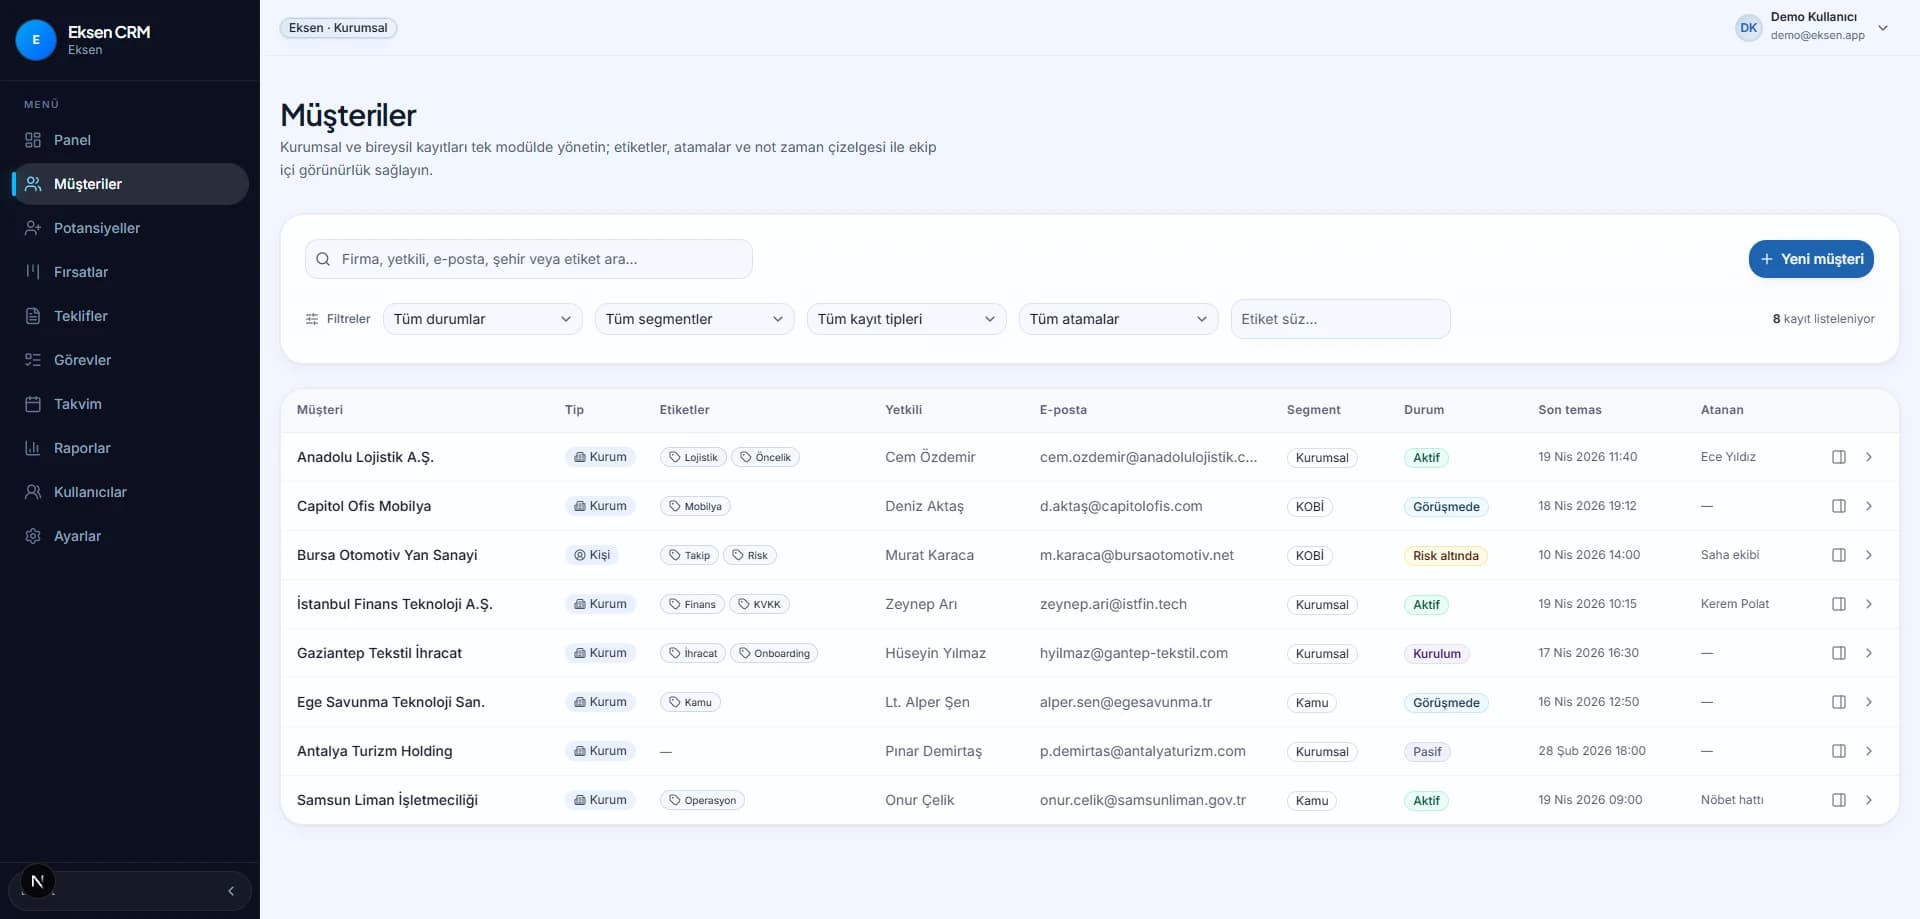The width and height of the screenshot is (1920, 919).
Task: Expand the Tüm segmentler dropdown
Action: pyautogui.click(x=693, y=319)
